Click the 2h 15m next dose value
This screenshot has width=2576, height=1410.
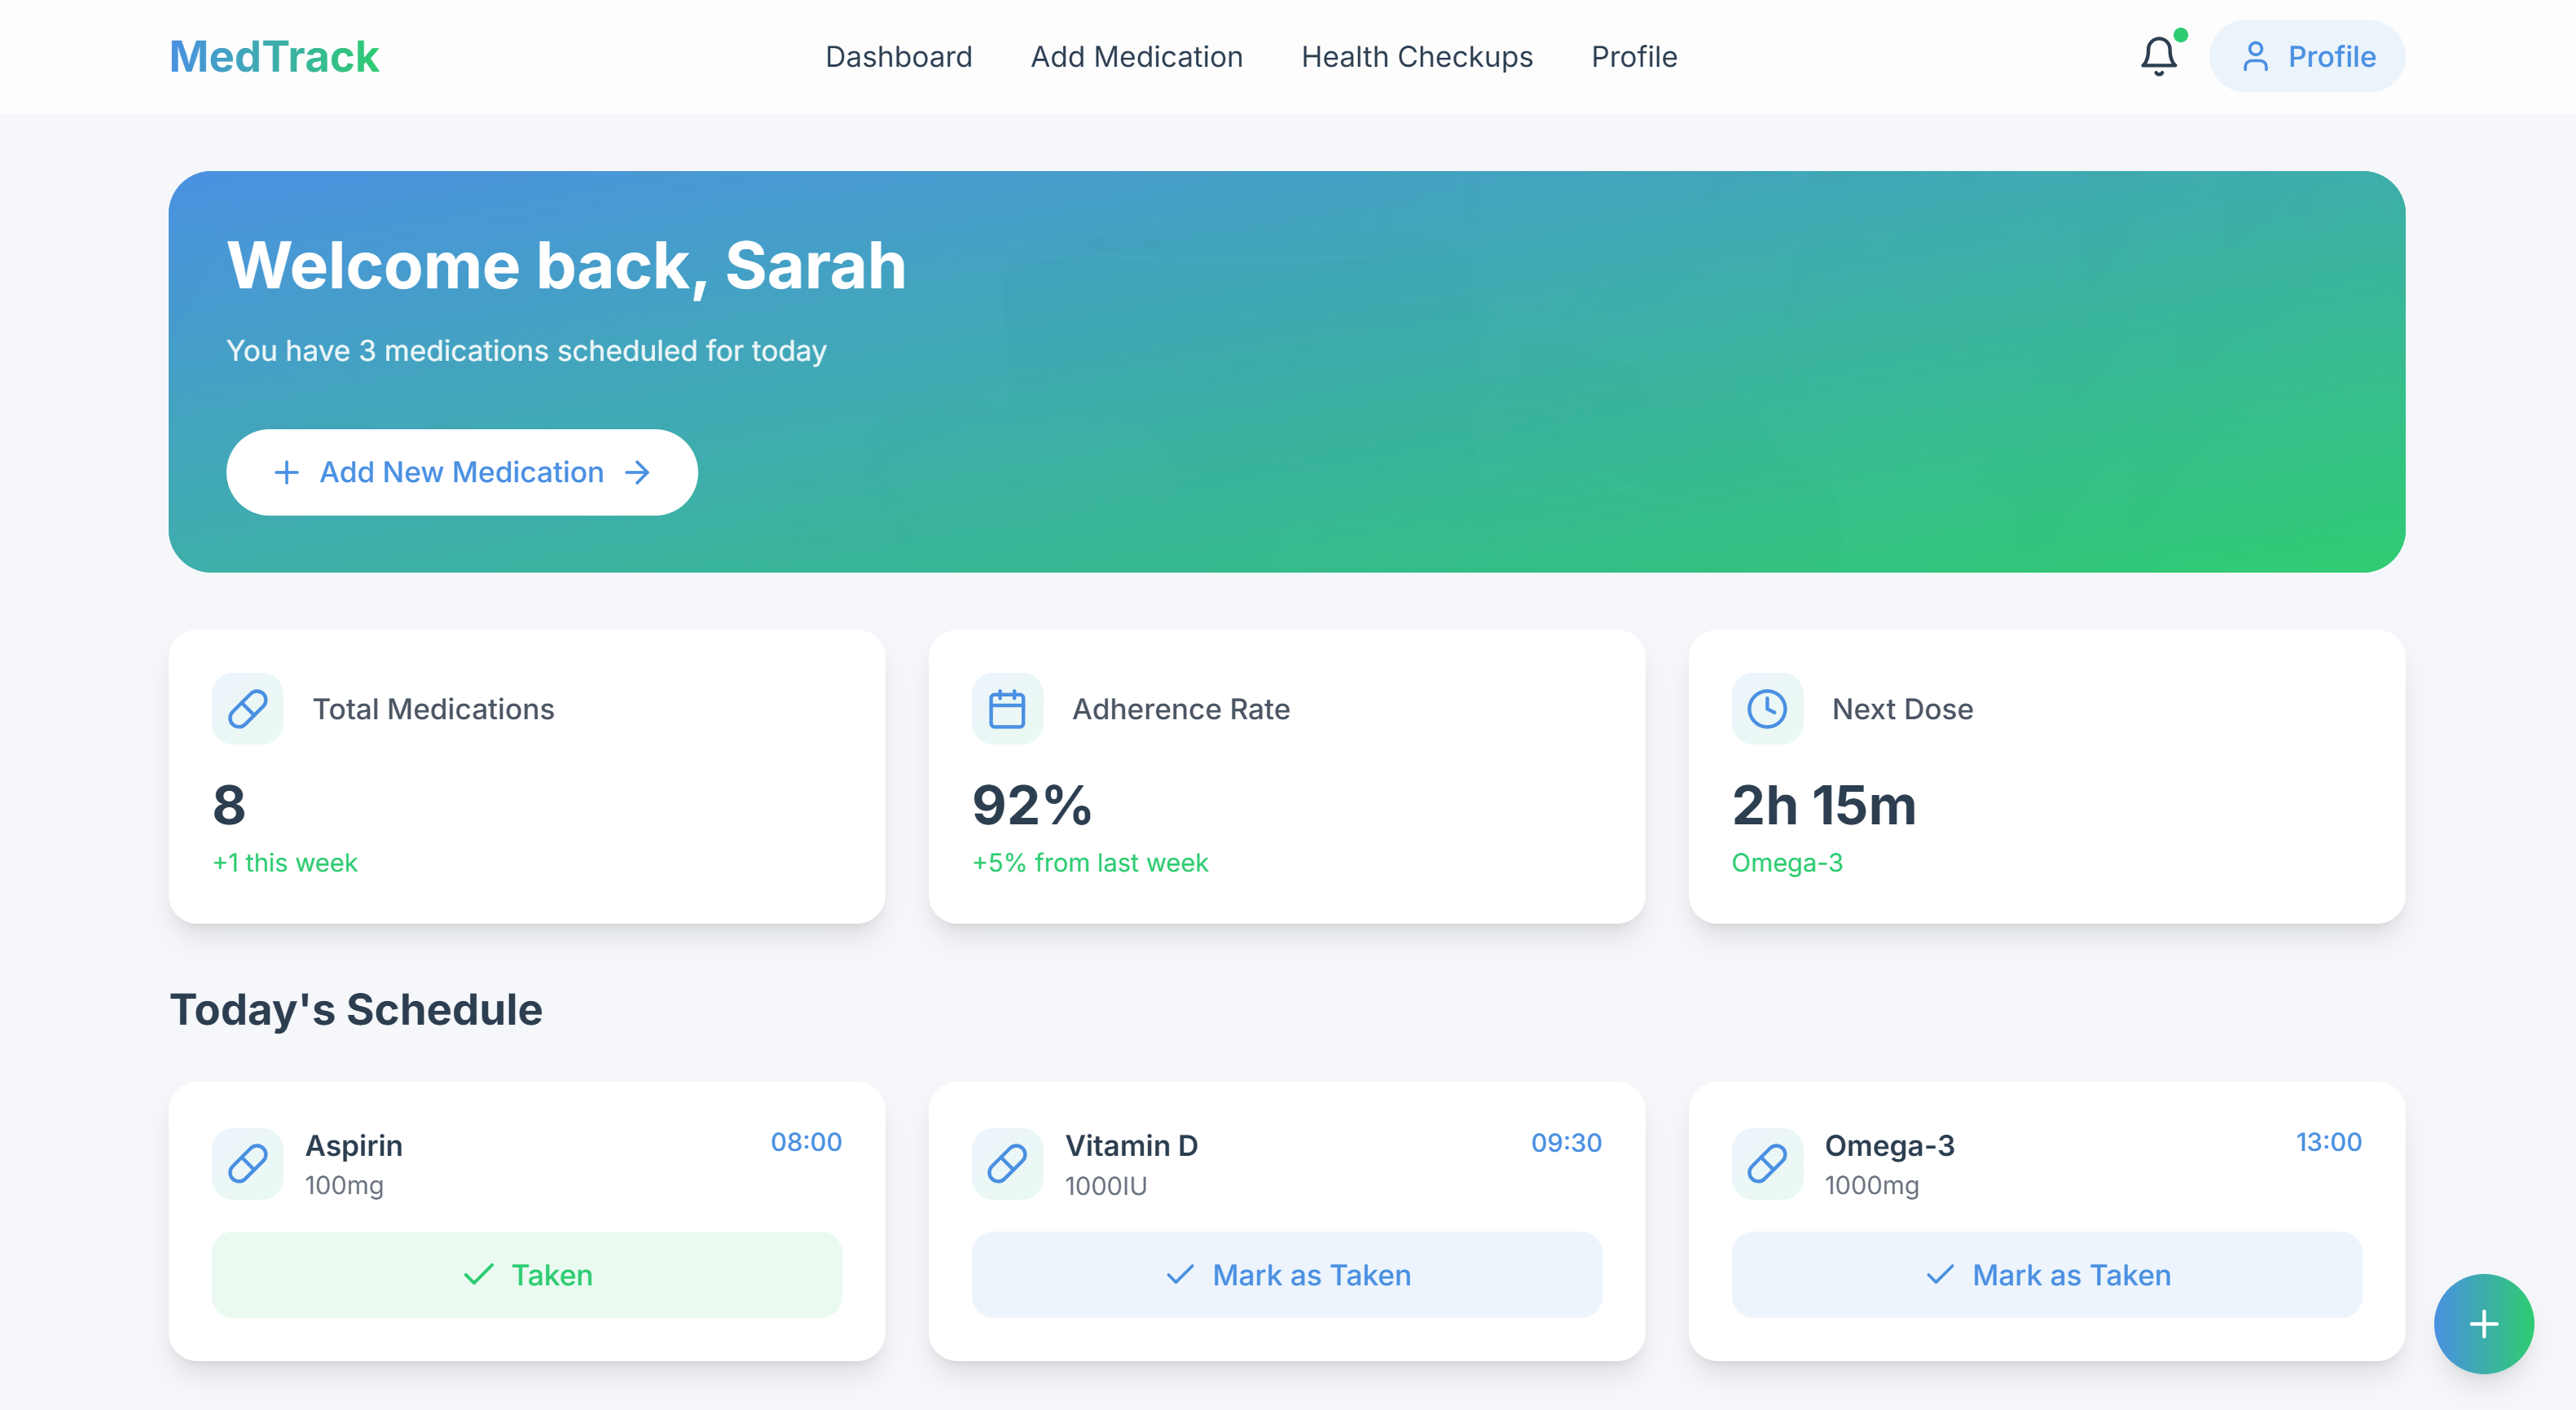(1824, 805)
